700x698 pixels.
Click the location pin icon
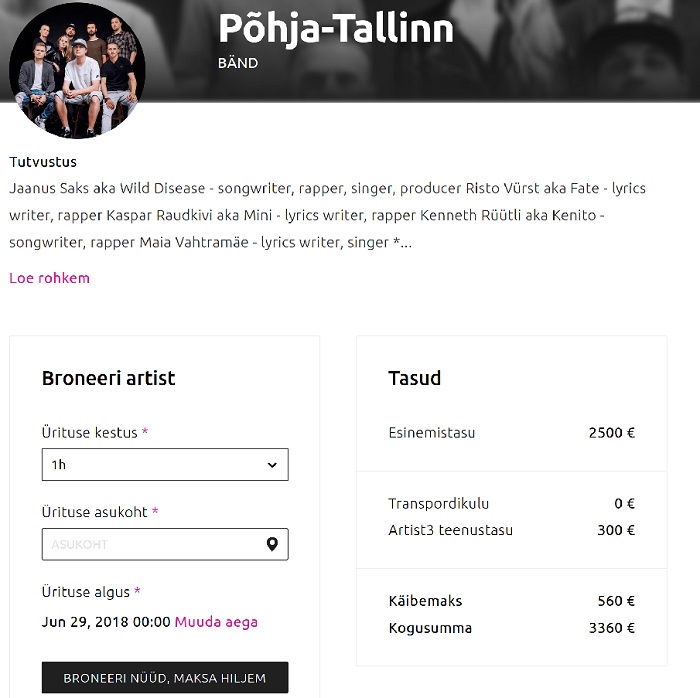click(272, 544)
